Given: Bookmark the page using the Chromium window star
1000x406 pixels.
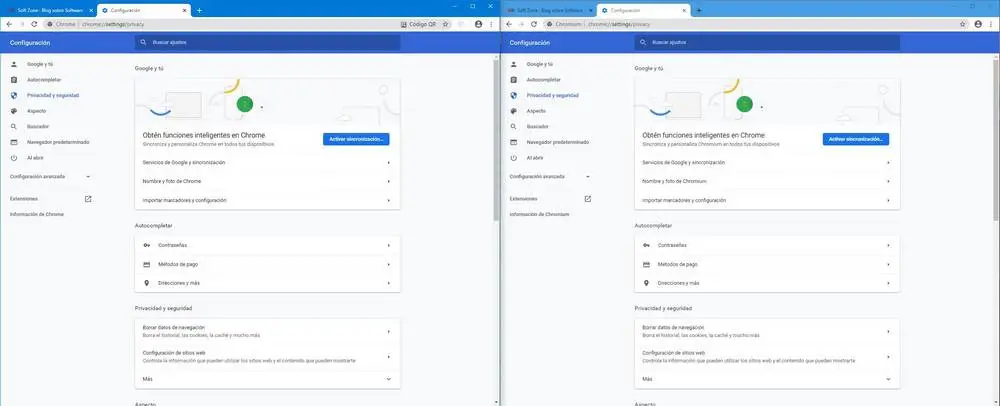Looking at the screenshot, I should point(962,24).
